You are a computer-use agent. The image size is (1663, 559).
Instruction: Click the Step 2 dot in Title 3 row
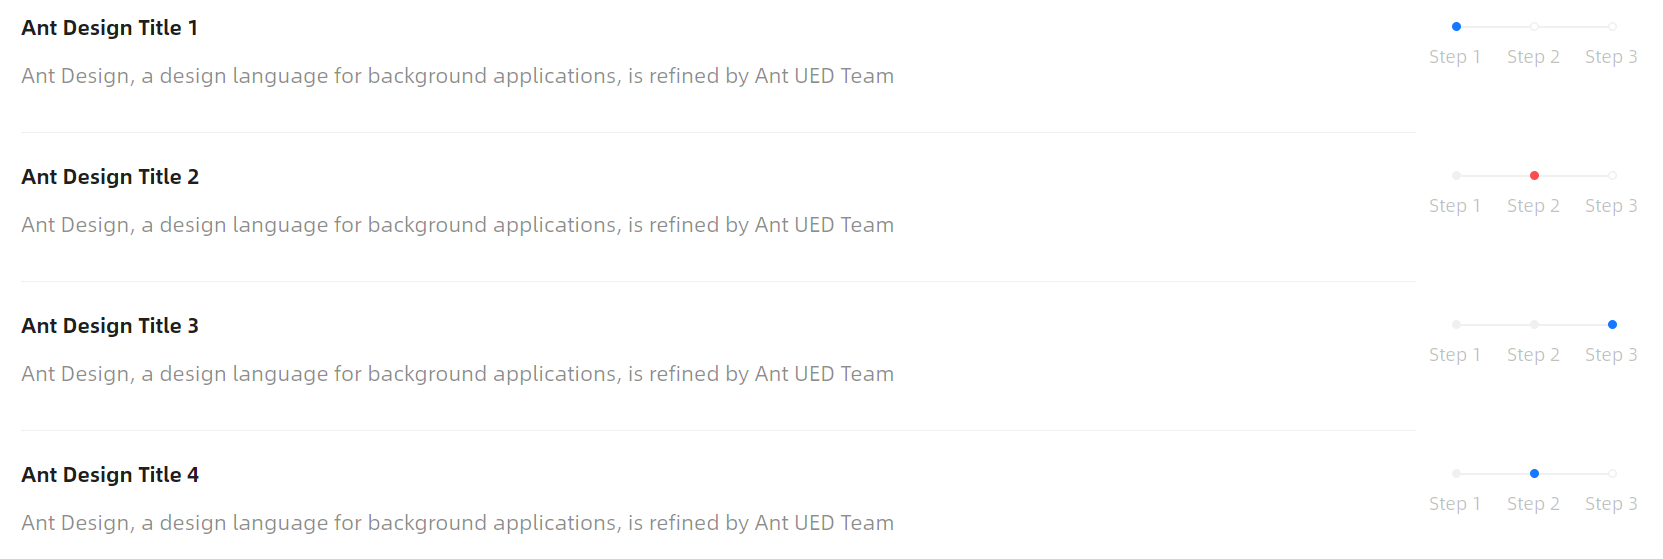(x=1534, y=325)
